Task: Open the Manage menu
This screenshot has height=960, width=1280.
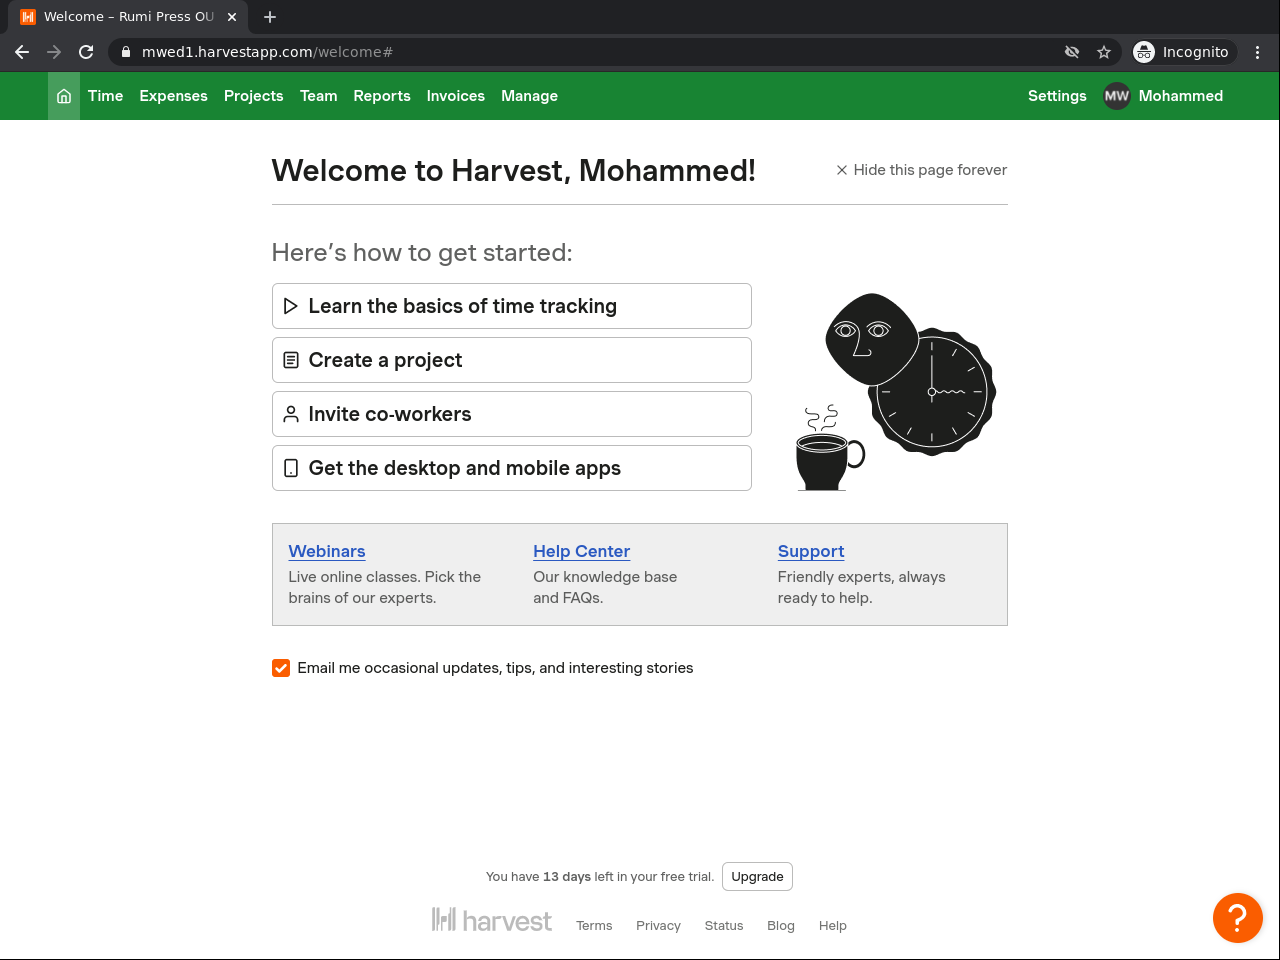Action: click(x=530, y=96)
